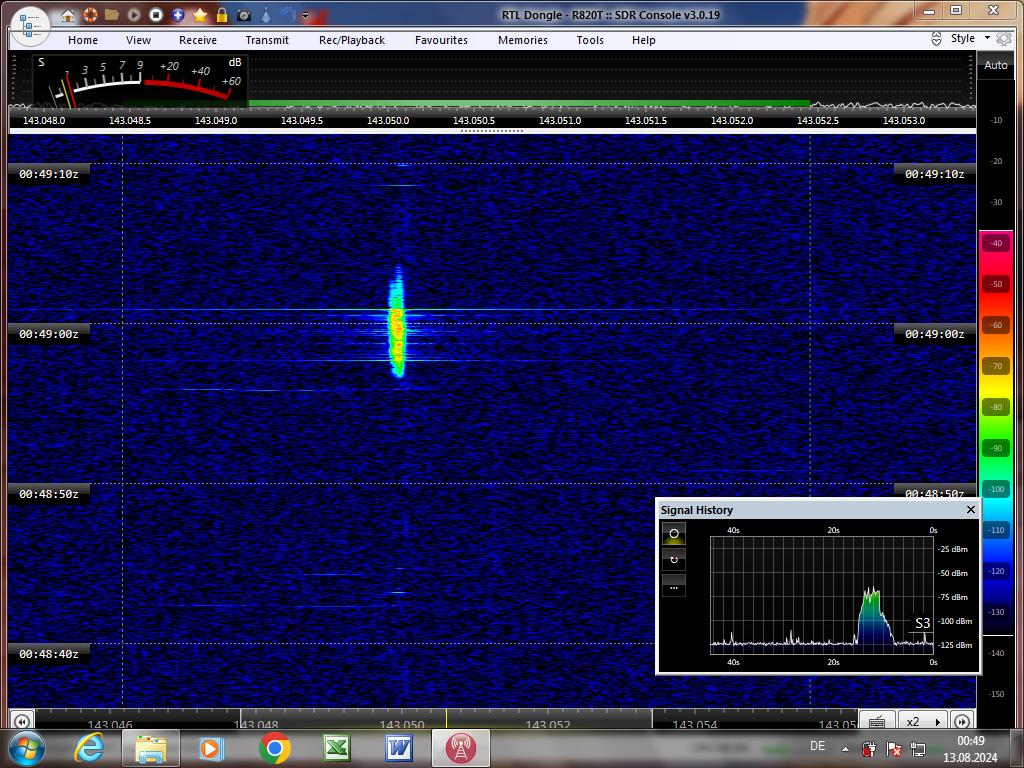Screen dimensions: 1024x768
Task: Open the Windows Start button
Action: click(27, 748)
